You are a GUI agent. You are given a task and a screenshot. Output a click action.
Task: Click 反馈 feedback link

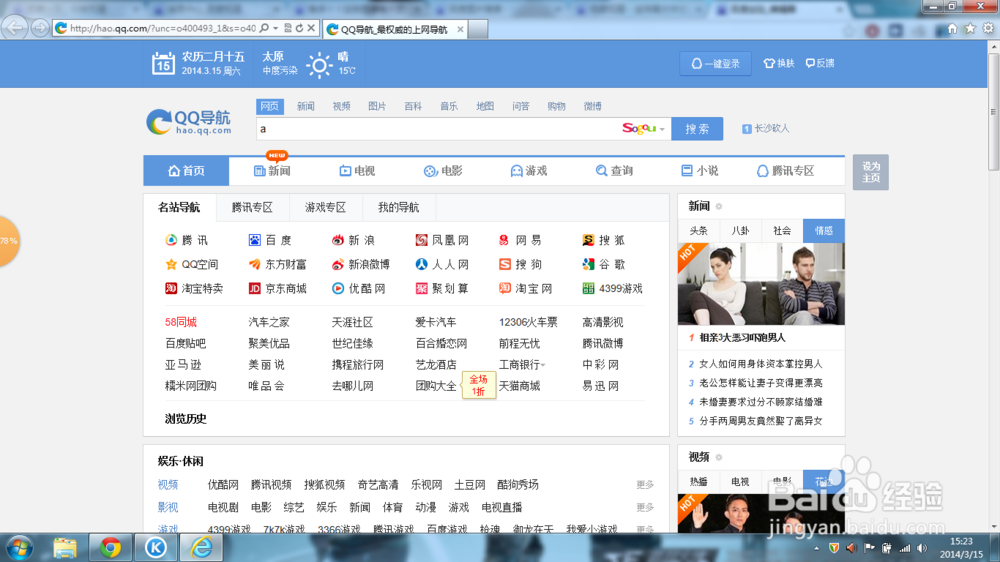tap(820, 63)
